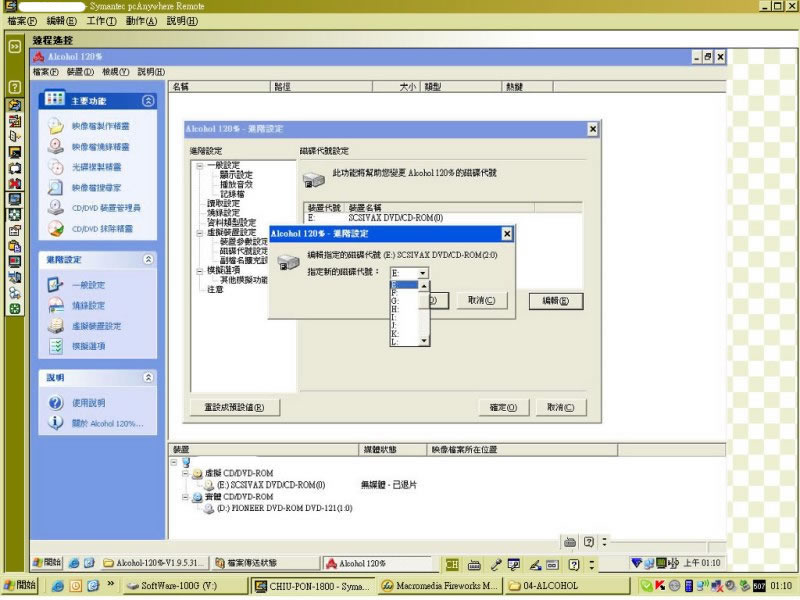Click the pcAnywhere >> expand icon
Image resolution: width=800 pixels, height=600 pixels.
point(15,46)
